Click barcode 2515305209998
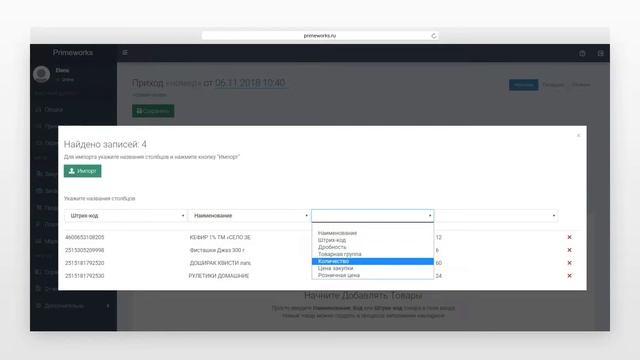This screenshot has height=360, width=640. tap(84, 250)
